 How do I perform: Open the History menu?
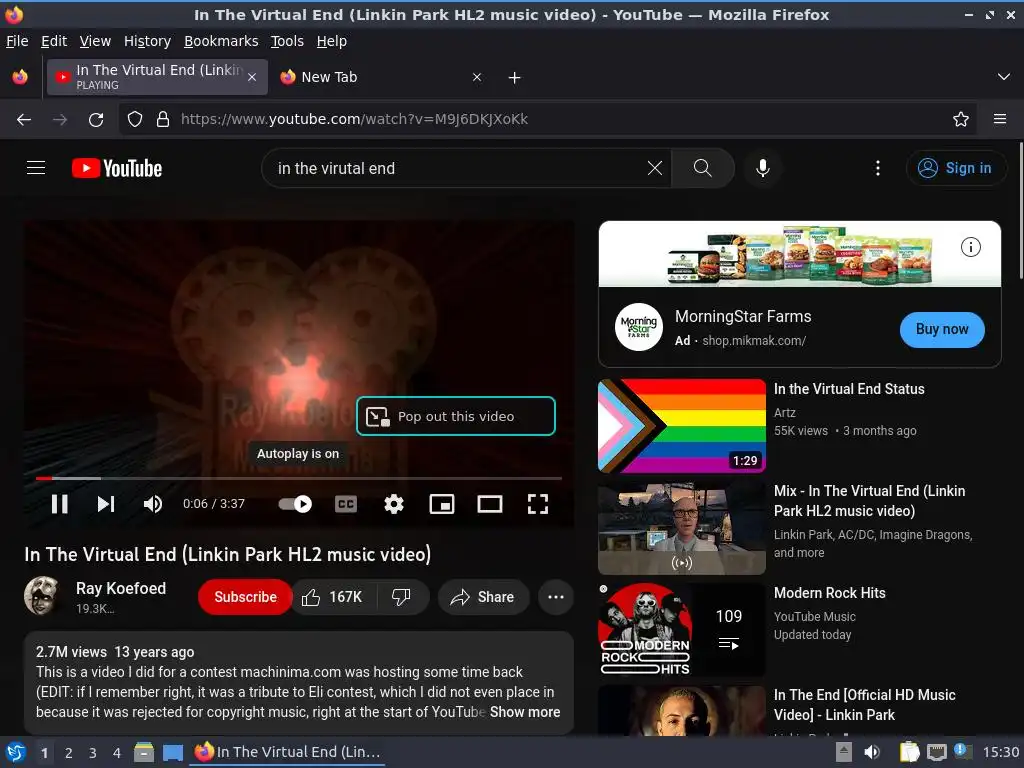148,41
